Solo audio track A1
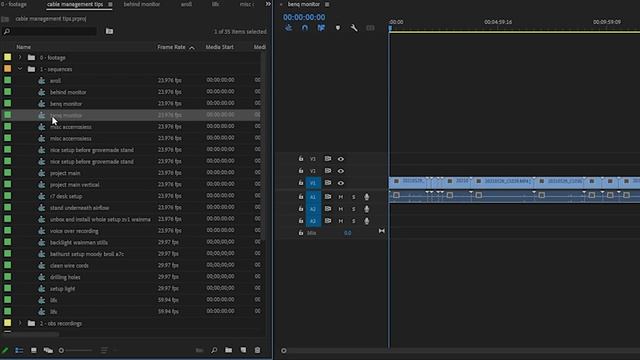640x360 pixels. [x=353, y=197]
